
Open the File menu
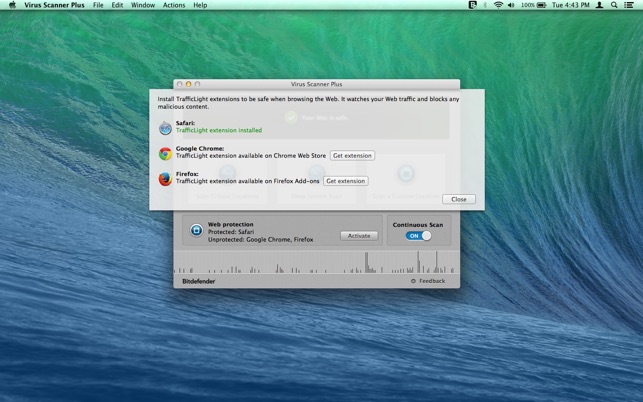tap(98, 5)
